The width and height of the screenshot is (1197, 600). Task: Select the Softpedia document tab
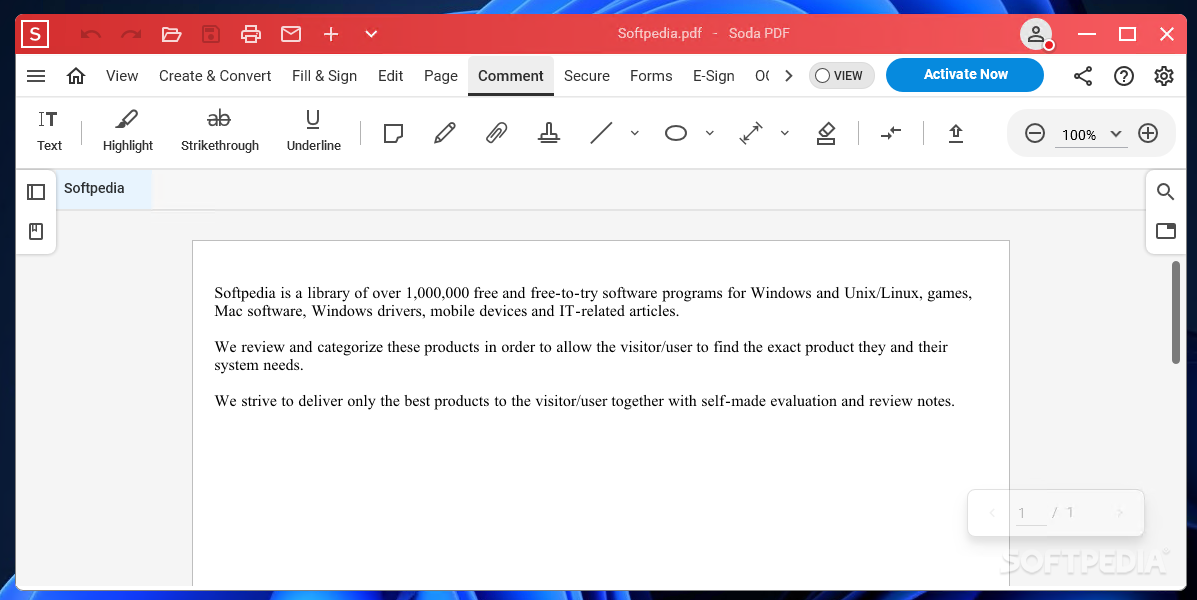105,189
